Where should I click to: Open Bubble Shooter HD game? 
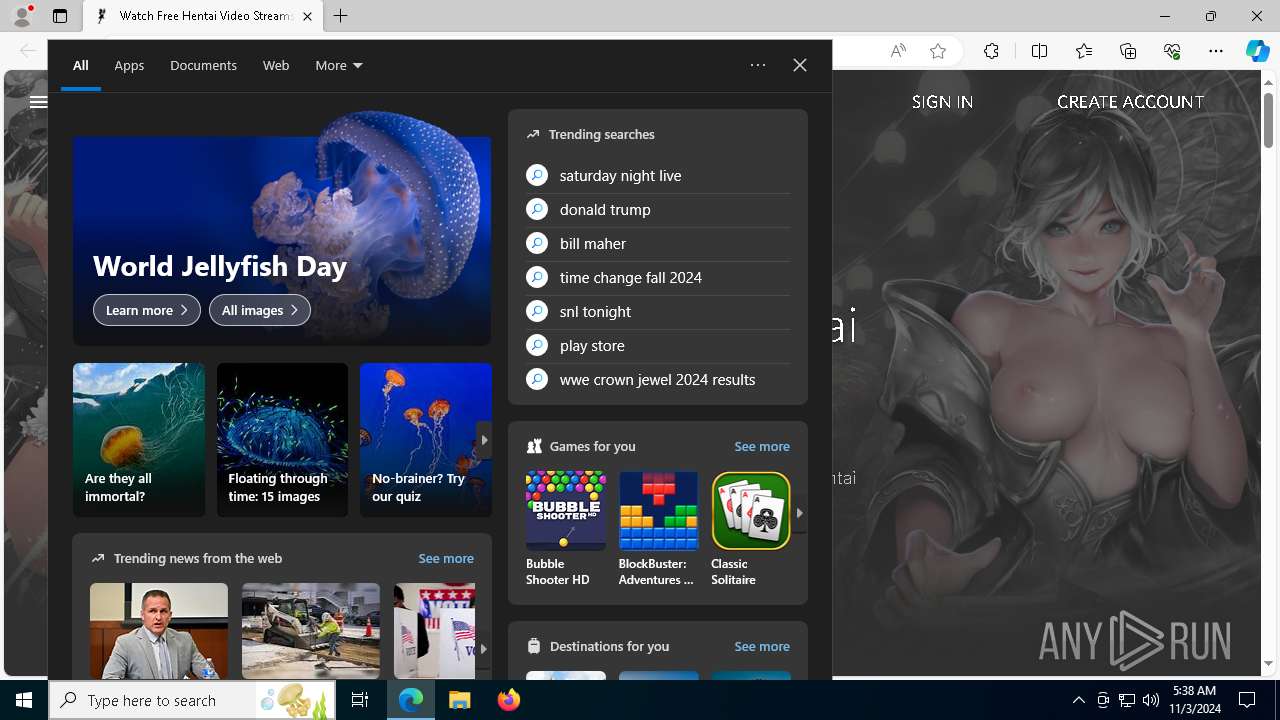pos(566,529)
